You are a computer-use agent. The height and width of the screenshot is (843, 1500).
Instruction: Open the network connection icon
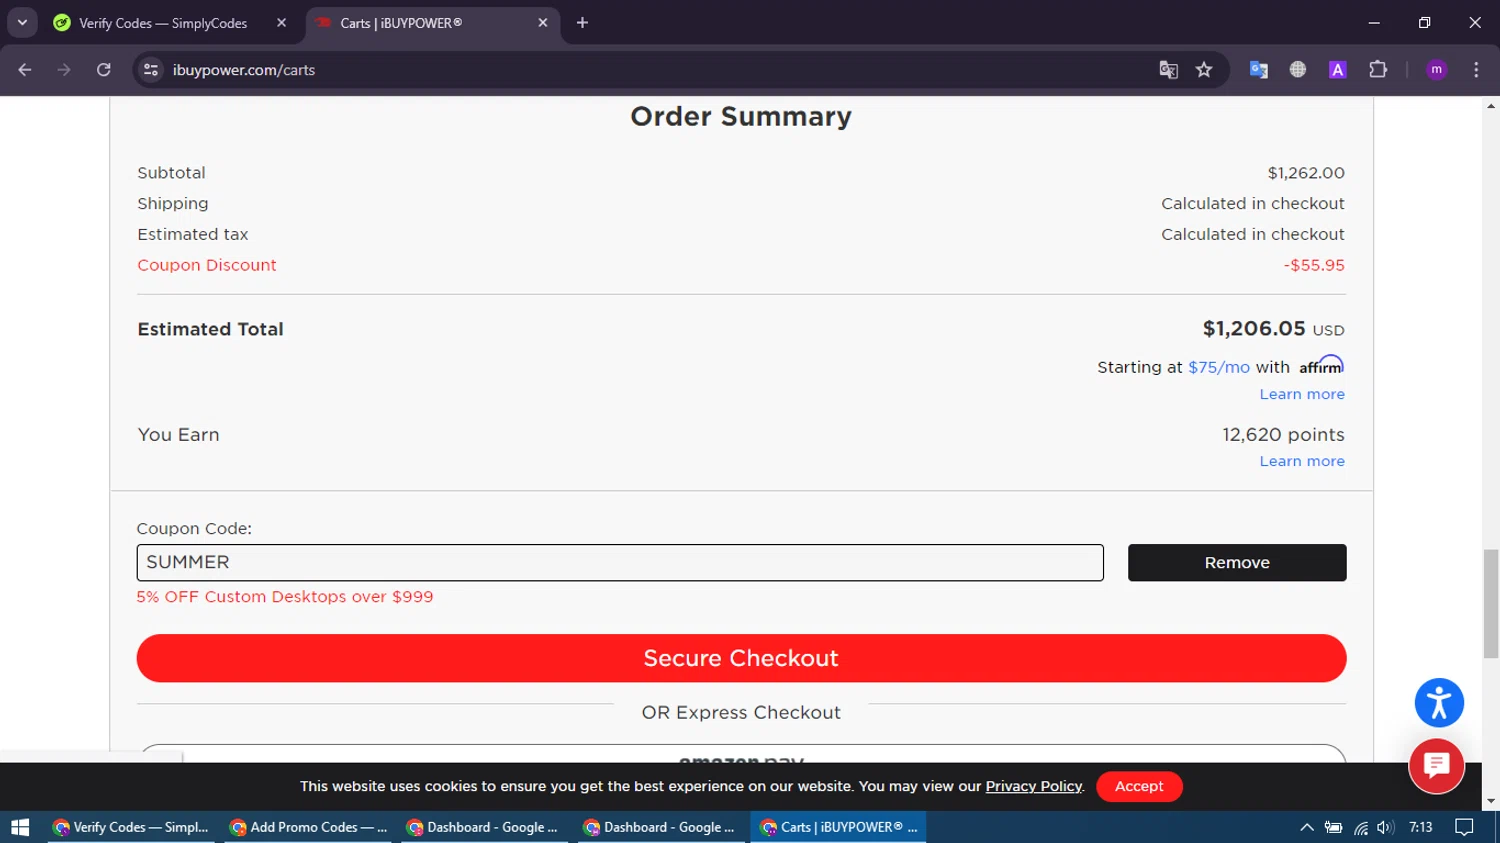coord(1360,827)
